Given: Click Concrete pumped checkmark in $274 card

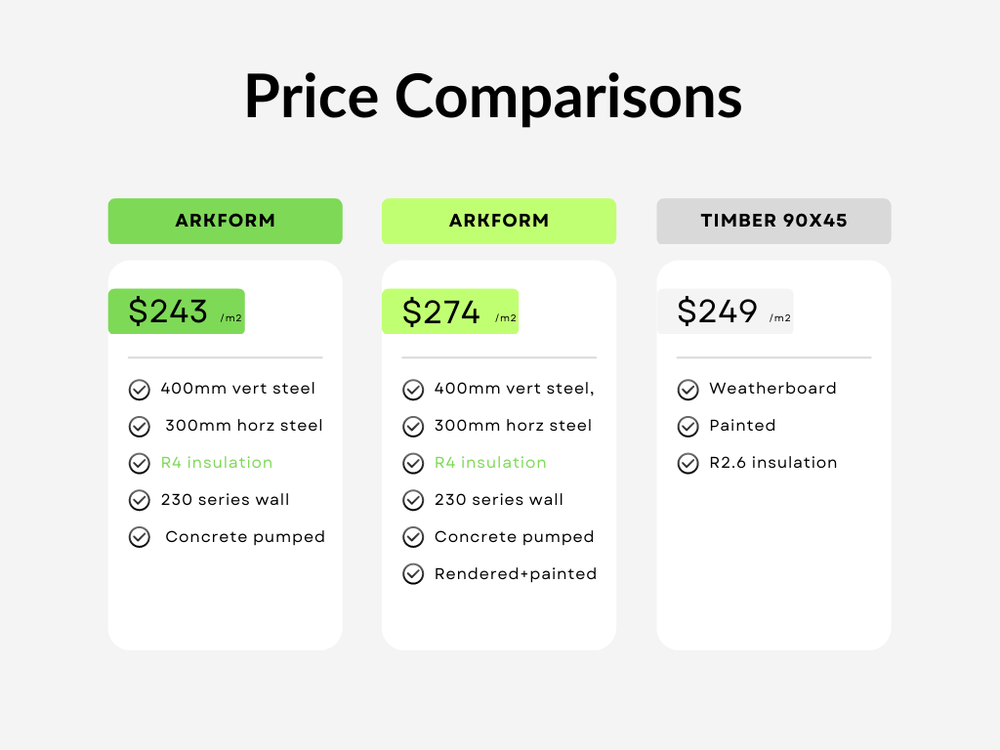Looking at the screenshot, I should point(413,537).
